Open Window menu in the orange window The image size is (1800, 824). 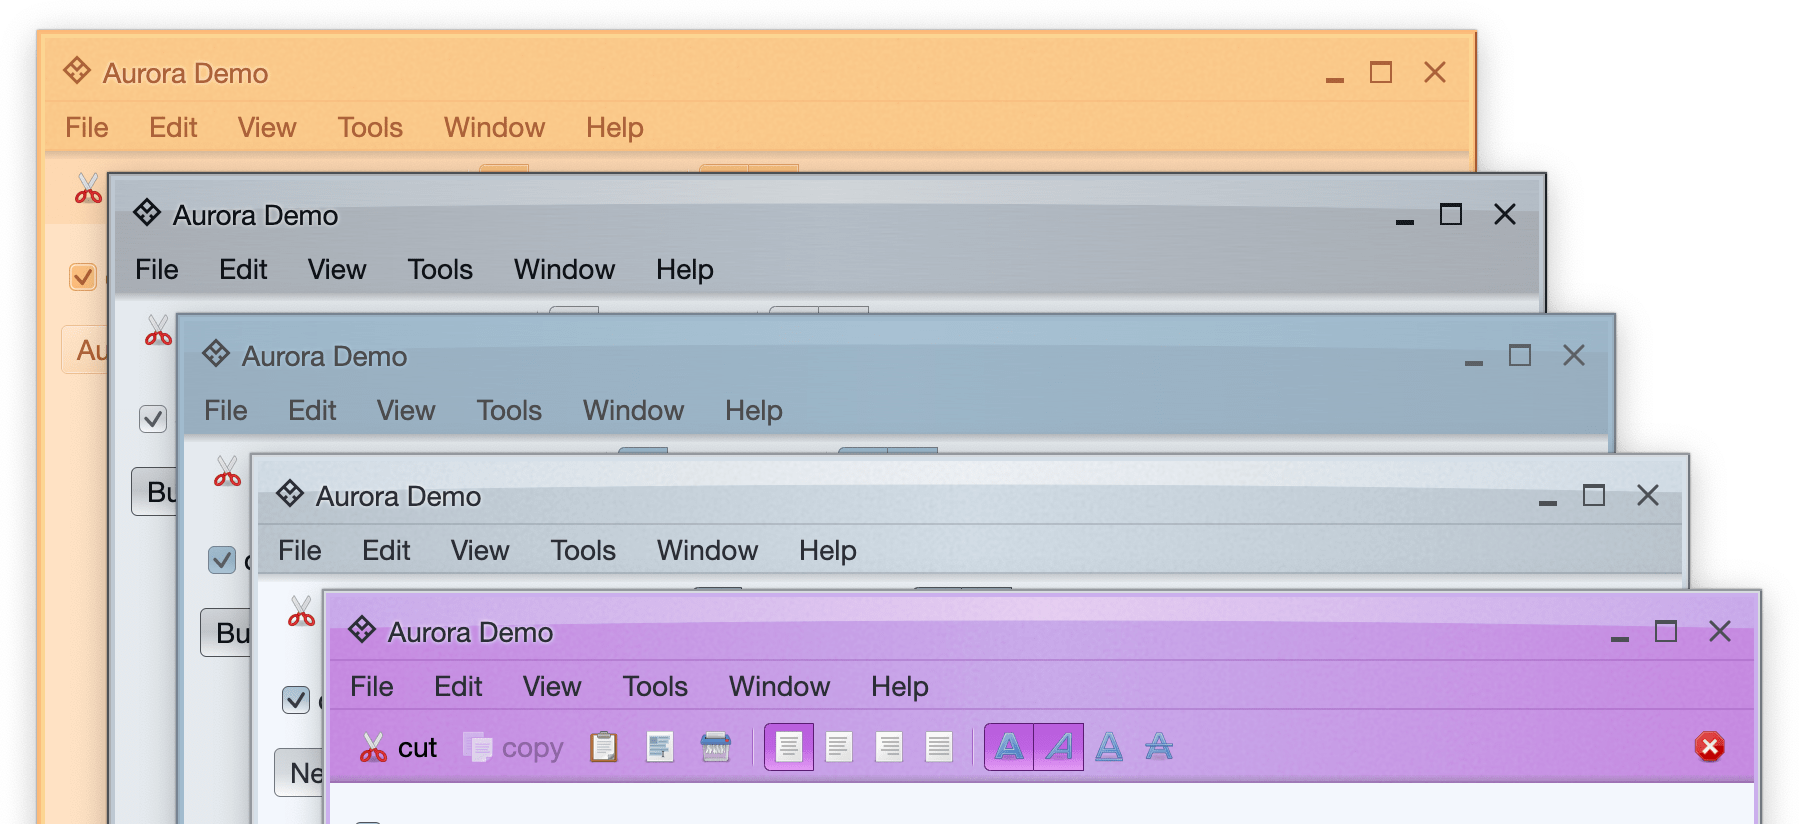click(495, 127)
